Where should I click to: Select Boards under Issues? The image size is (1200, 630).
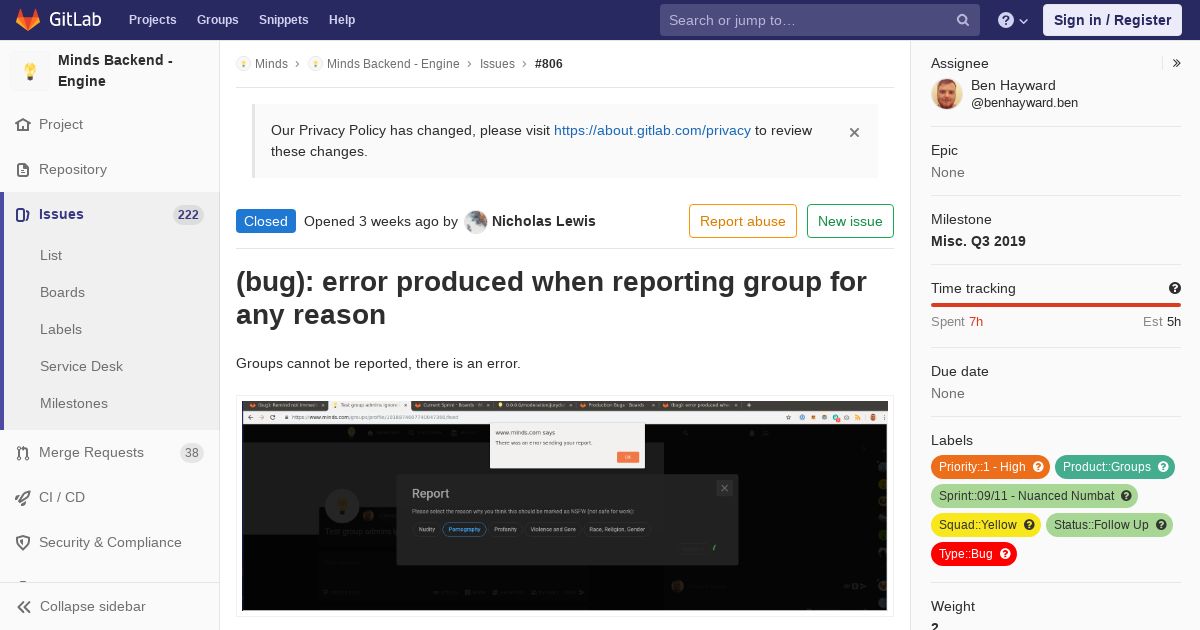[x=62, y=292]
